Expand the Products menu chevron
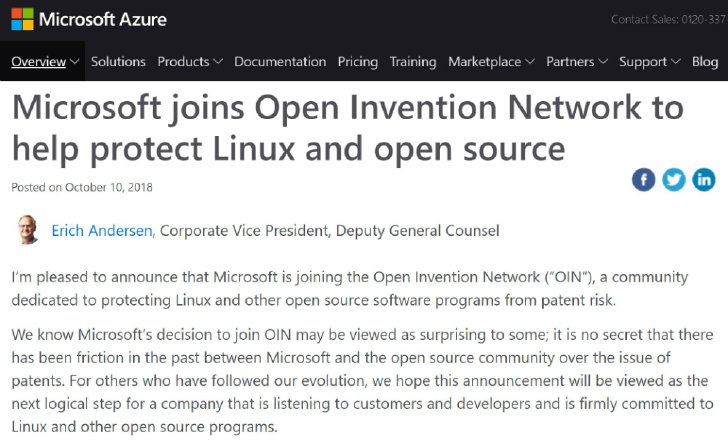 (x=218, y=61)
